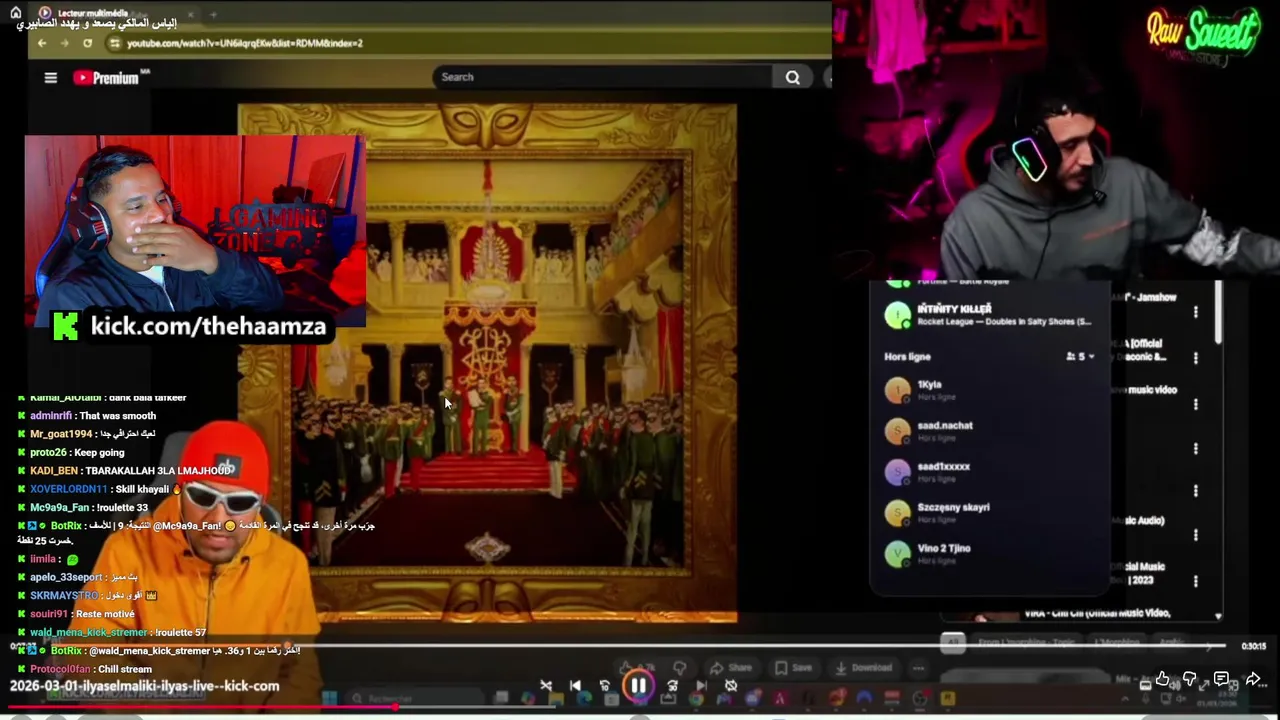Image resolution: width=1280 pixels, height=720 pixels.
Task: Click the playlist scroll-down arrow
Action: point(1218,616)
